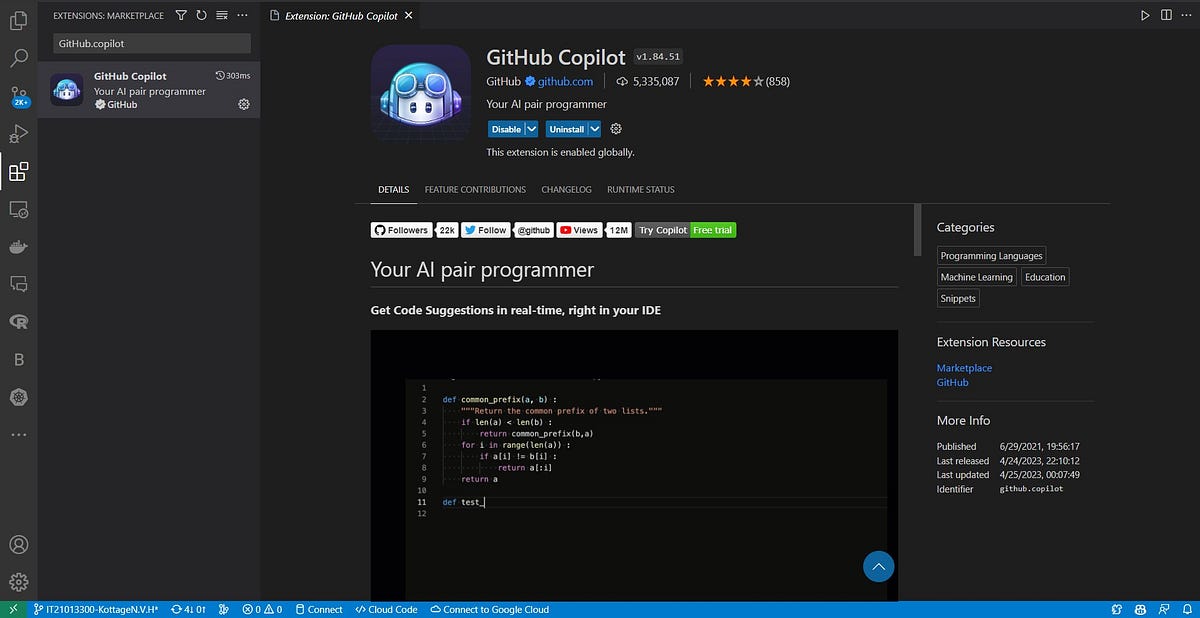Open the R extension view
1200x618 pixels.
coord(18,321)
